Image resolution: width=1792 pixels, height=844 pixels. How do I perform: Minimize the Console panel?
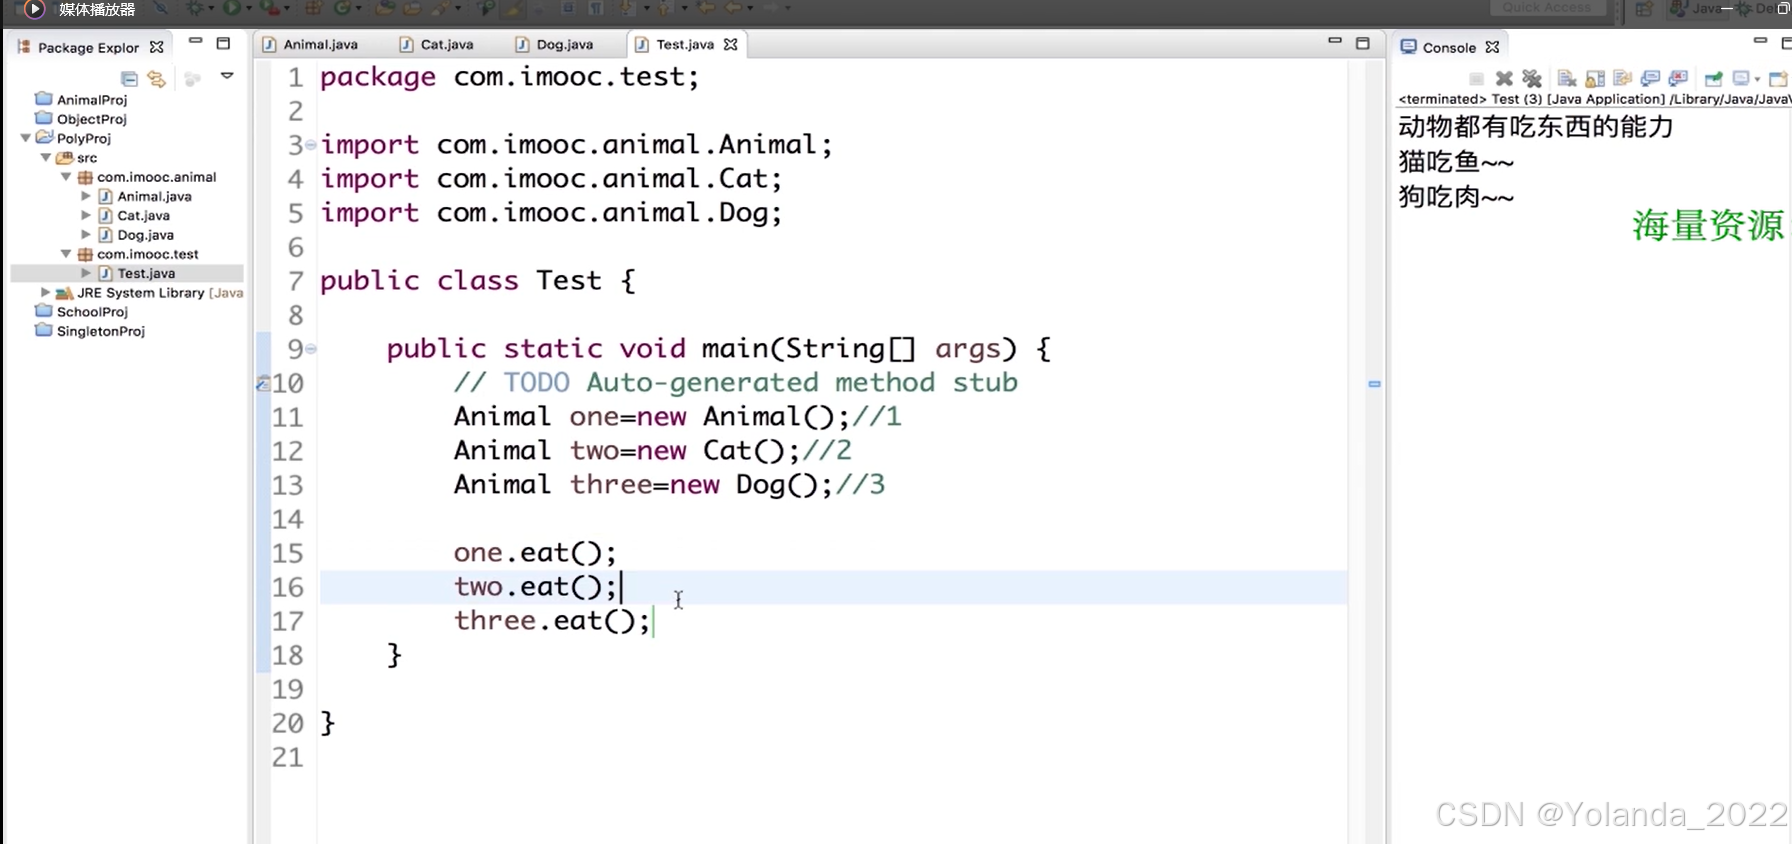pos(1760,41)
